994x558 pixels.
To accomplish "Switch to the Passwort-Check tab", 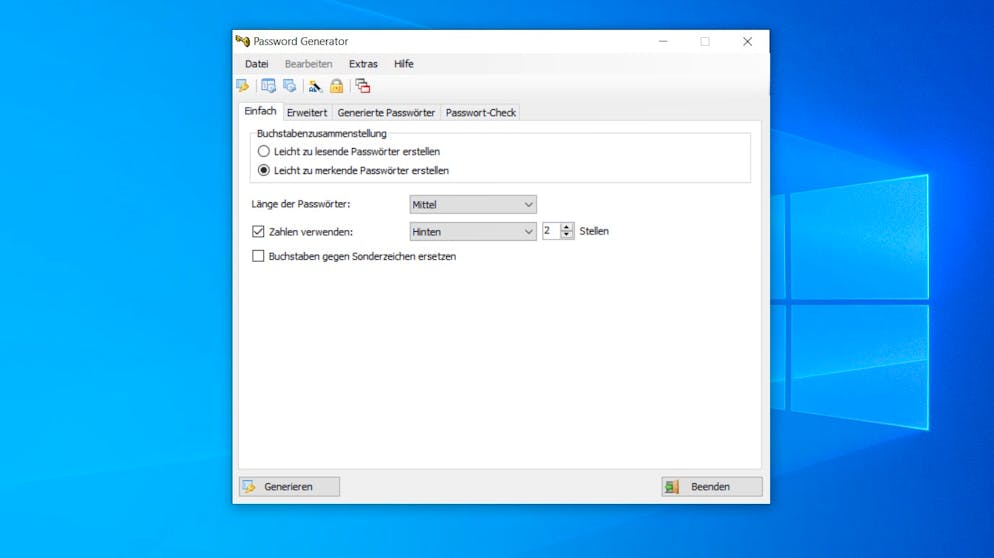I will 481,113.
